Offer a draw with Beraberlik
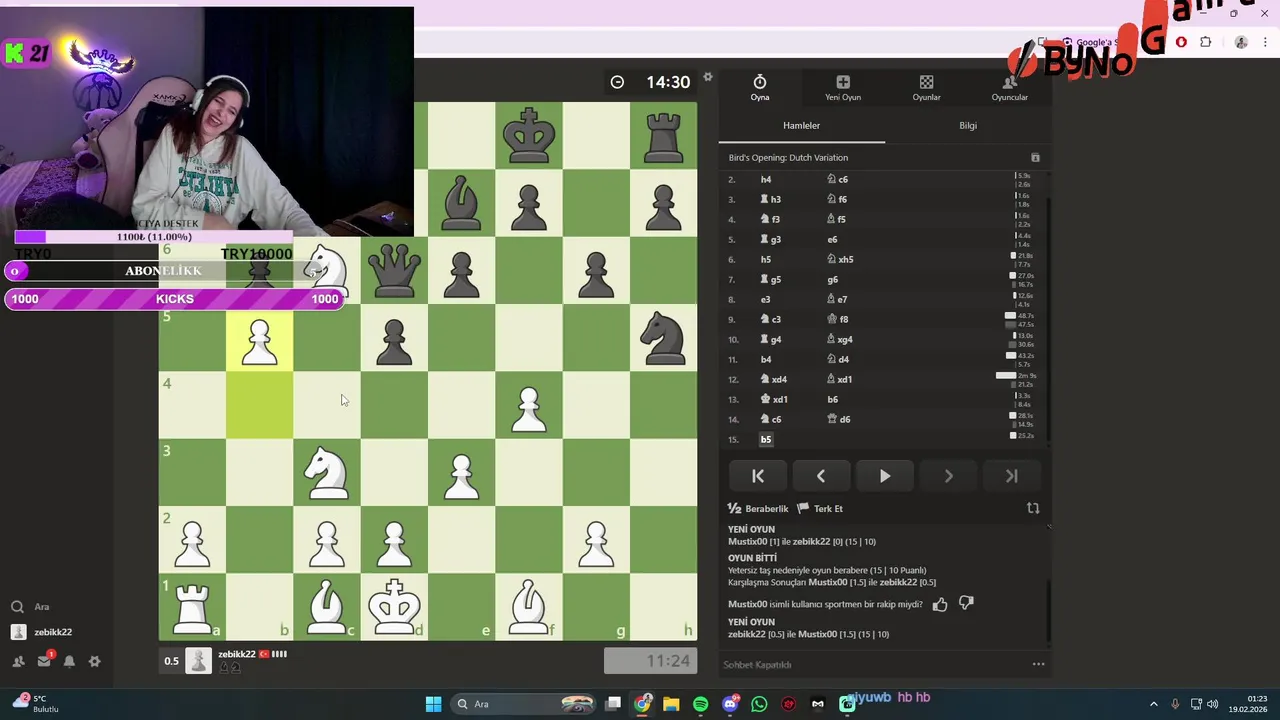The width and height of the screenshot is (1280, 720). point(758,509)
